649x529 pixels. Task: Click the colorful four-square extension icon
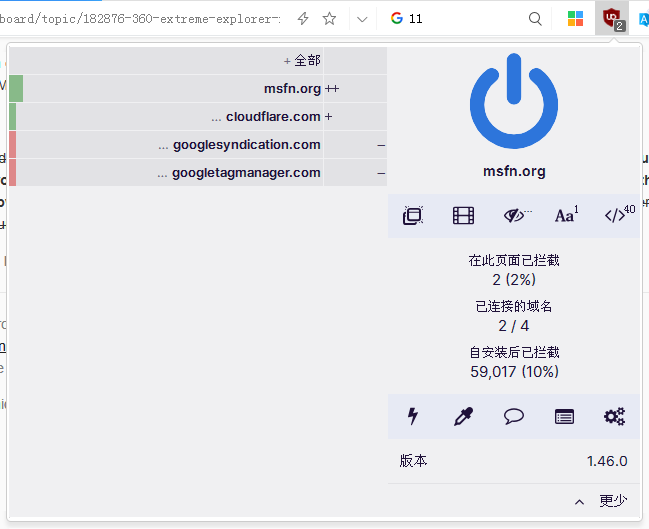pos(575,19)
